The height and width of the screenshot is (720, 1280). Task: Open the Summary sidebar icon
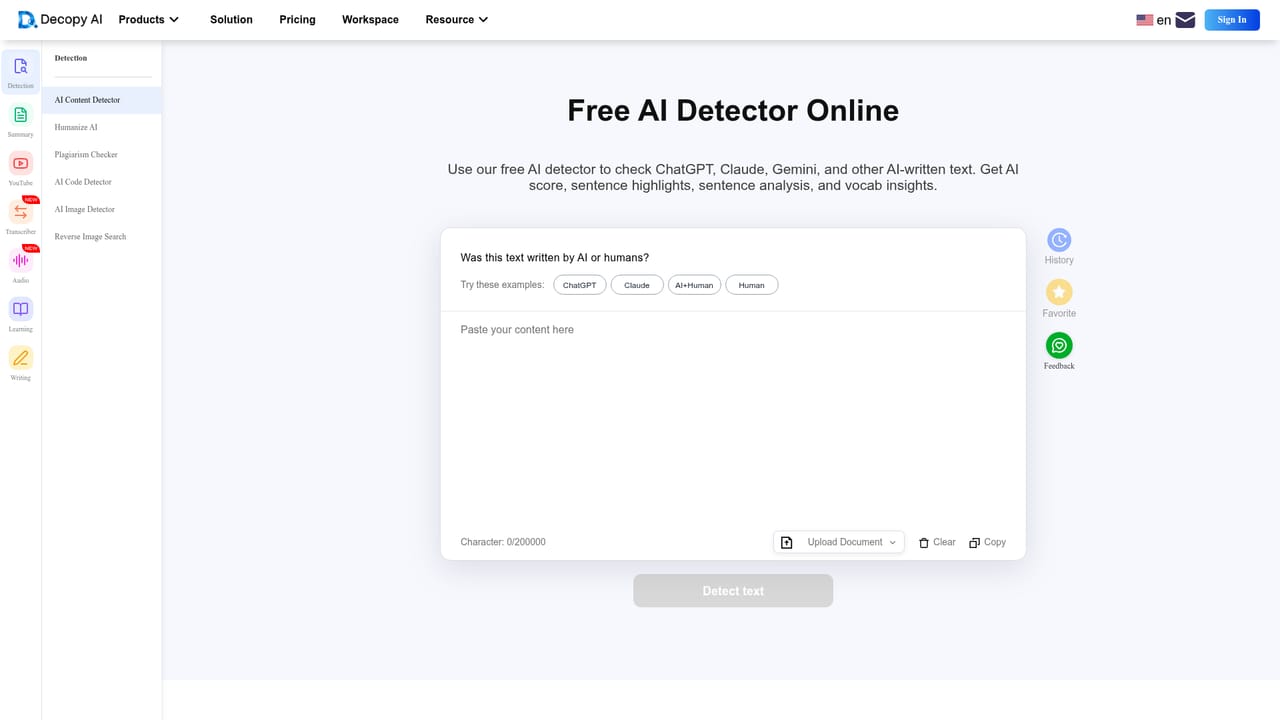[x=20, y=115]
